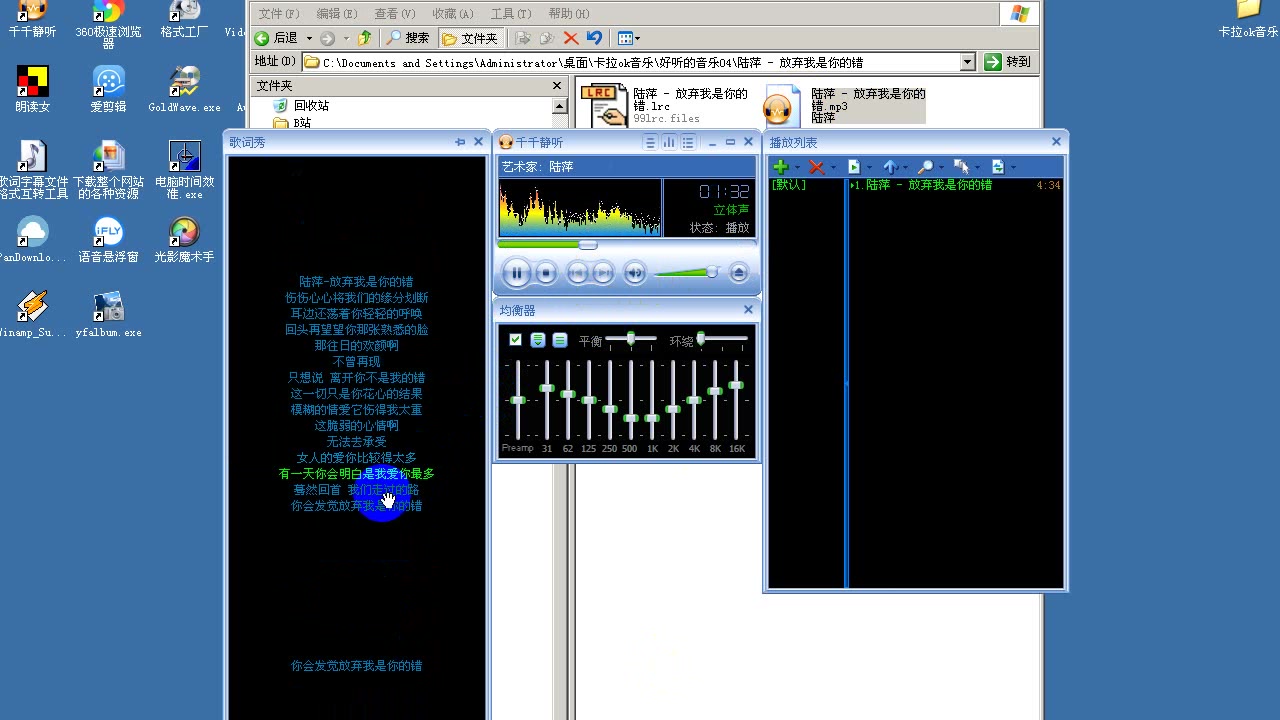
Task: Expand the delete dropdown arrow in playlist
Action: tap(833, 168)
